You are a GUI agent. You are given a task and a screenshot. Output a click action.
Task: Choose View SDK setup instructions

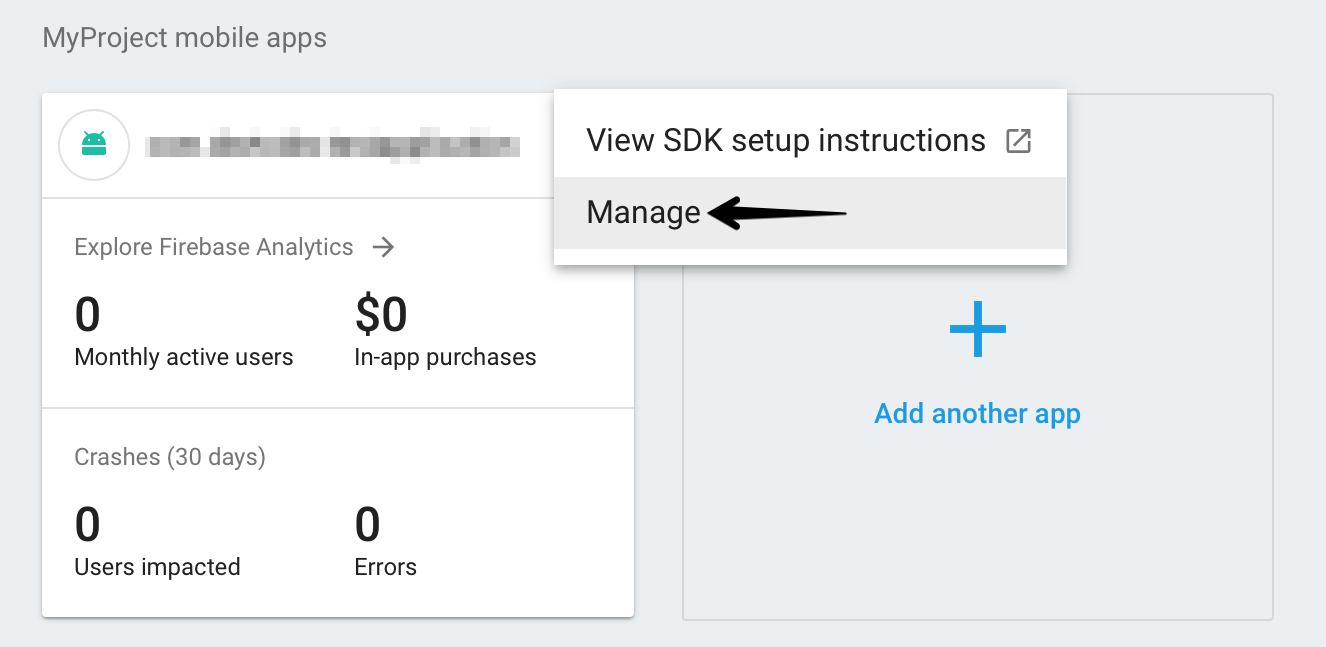point(785,141)
